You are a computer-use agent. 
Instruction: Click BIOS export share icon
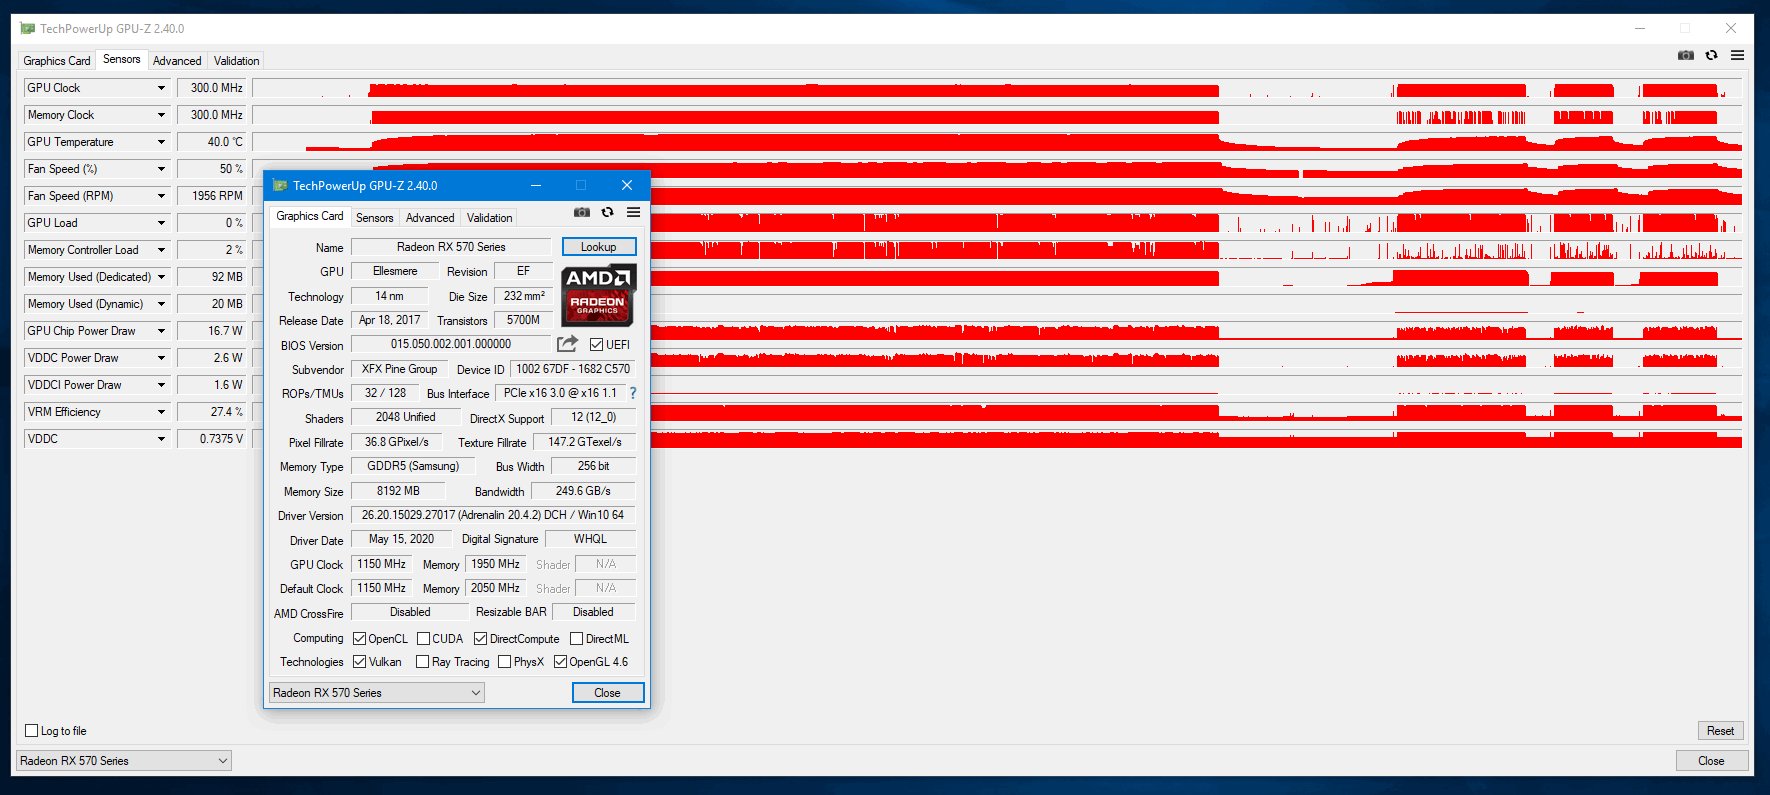click(567, 344)
